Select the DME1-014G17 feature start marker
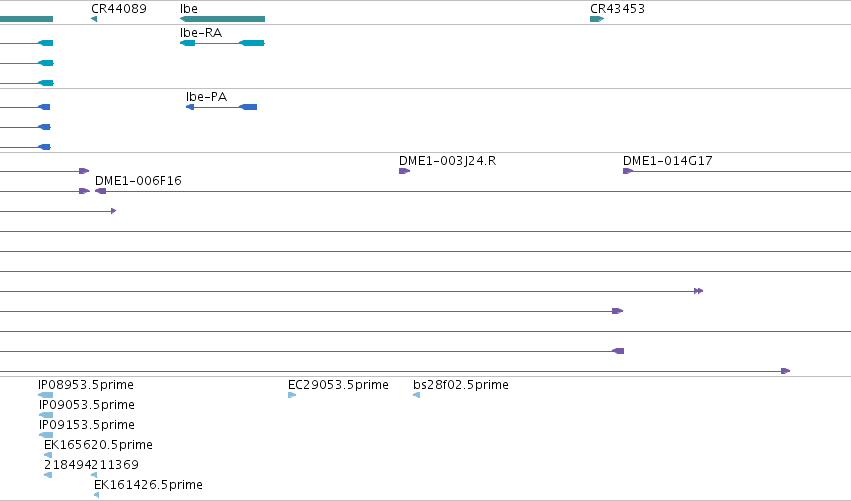The height and width of the screenshot is (501, 851). pos(628,171)
